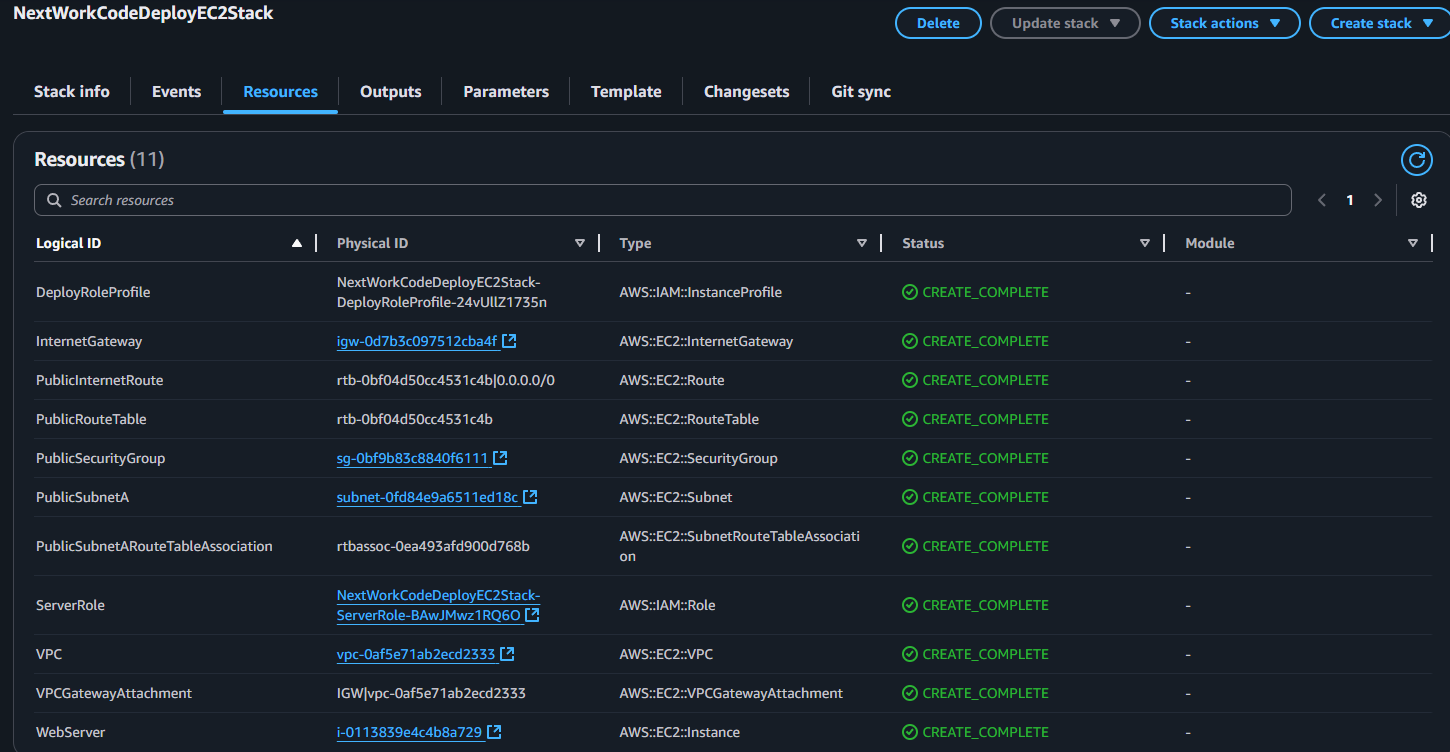Click page number 1
Image resolution: width=1450 pixels, height=752 pixels.
coord(1350,200)
